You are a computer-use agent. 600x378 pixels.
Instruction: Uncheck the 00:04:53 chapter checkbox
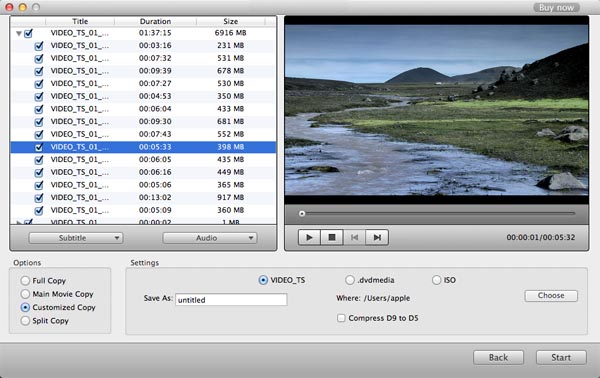[39, 96]
